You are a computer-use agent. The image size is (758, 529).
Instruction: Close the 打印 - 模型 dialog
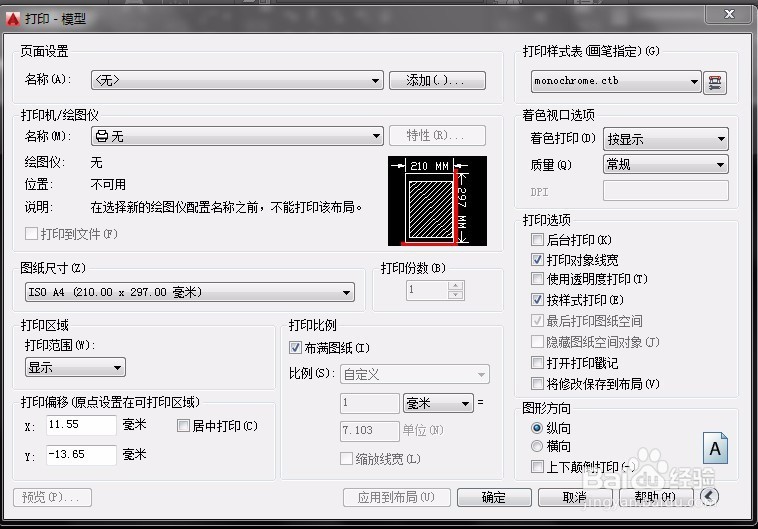click(x=729, y=14)
